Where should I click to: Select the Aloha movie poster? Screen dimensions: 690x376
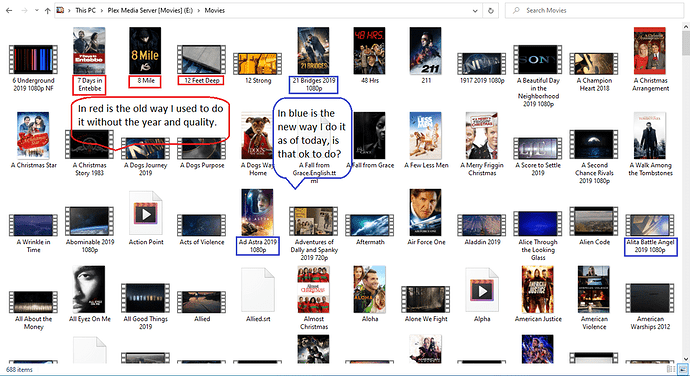pyautogui.click(x=370, y=289)
